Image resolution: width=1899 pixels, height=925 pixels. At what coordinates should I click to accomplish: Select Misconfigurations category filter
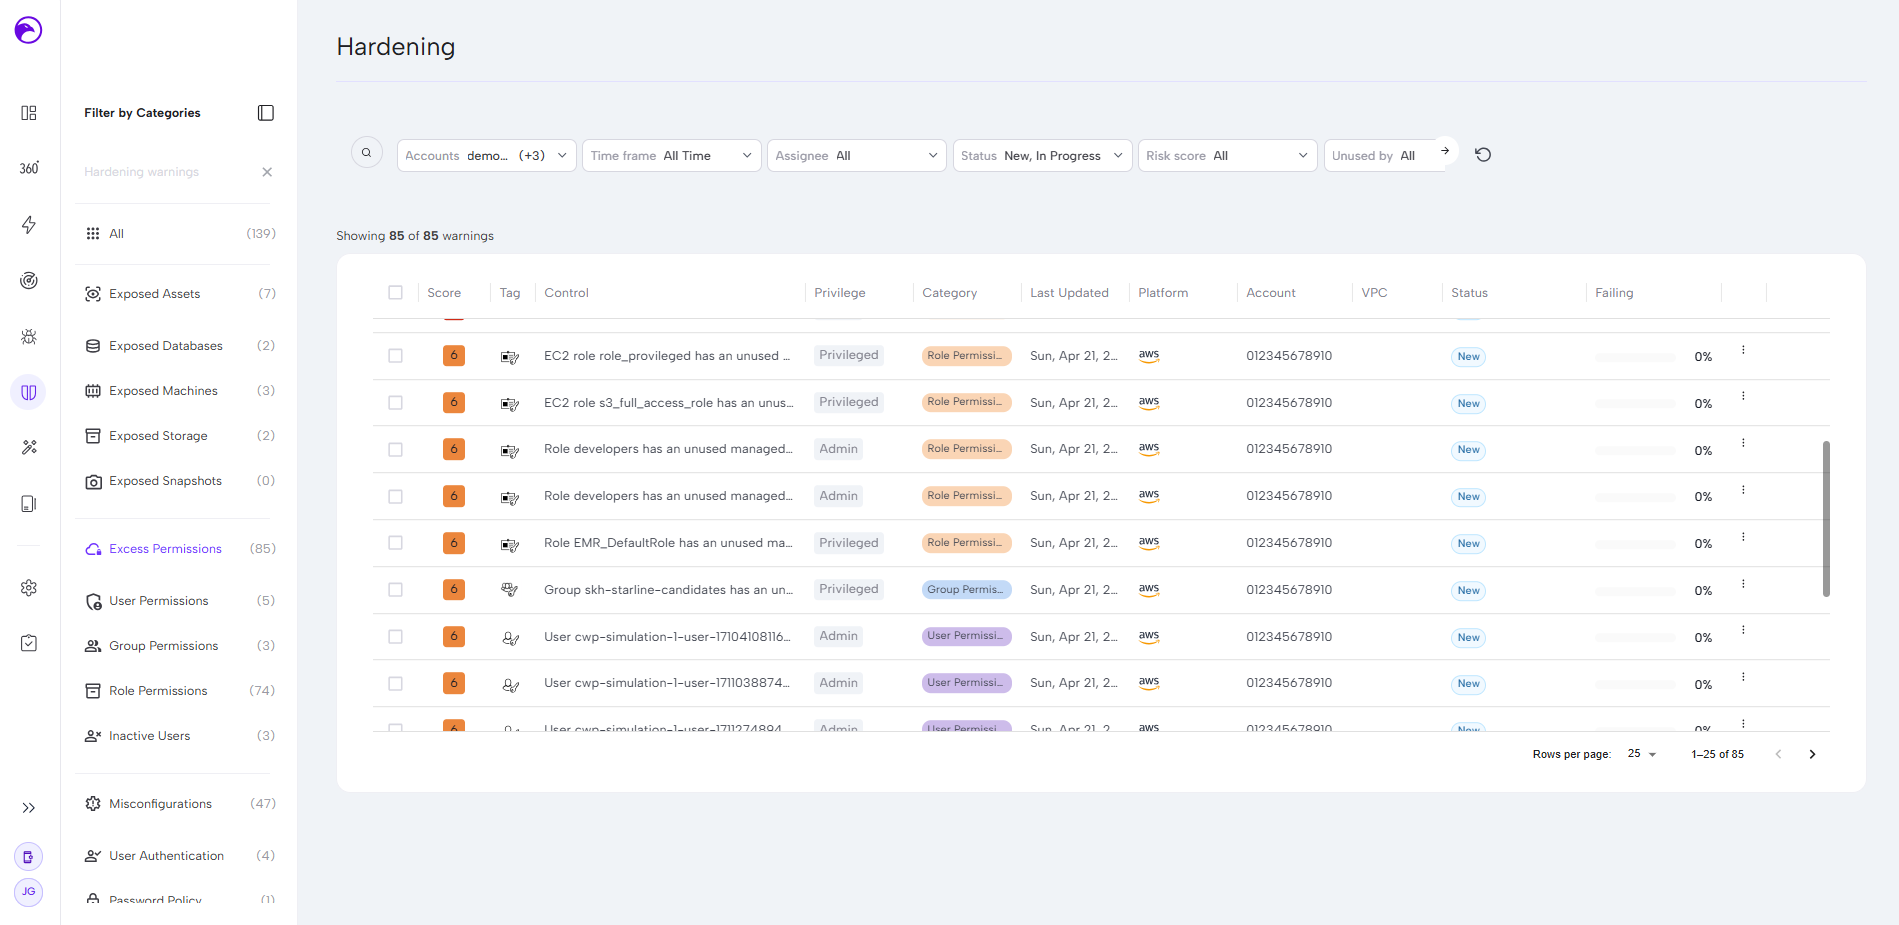pyautogui.click(x=160, y=804)
